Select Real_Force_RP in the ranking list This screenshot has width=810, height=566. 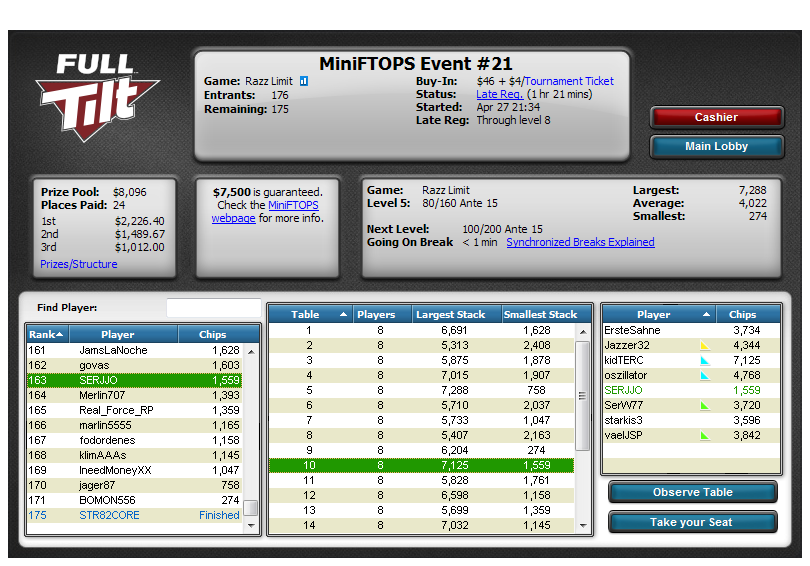point(134,410)
